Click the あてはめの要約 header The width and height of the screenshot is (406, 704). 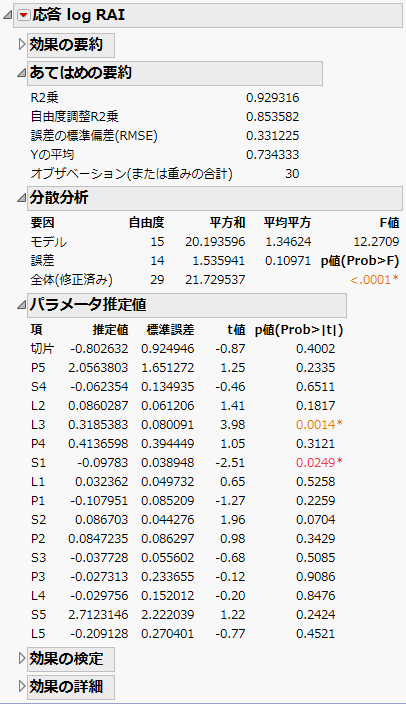tap(175, 73)
